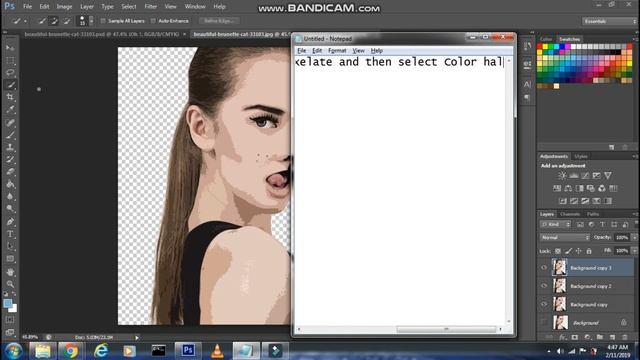This screenshot has width=640, height=360.
Task: Add a Brightness/Contrast adjustment
Action: pos(562,176)
